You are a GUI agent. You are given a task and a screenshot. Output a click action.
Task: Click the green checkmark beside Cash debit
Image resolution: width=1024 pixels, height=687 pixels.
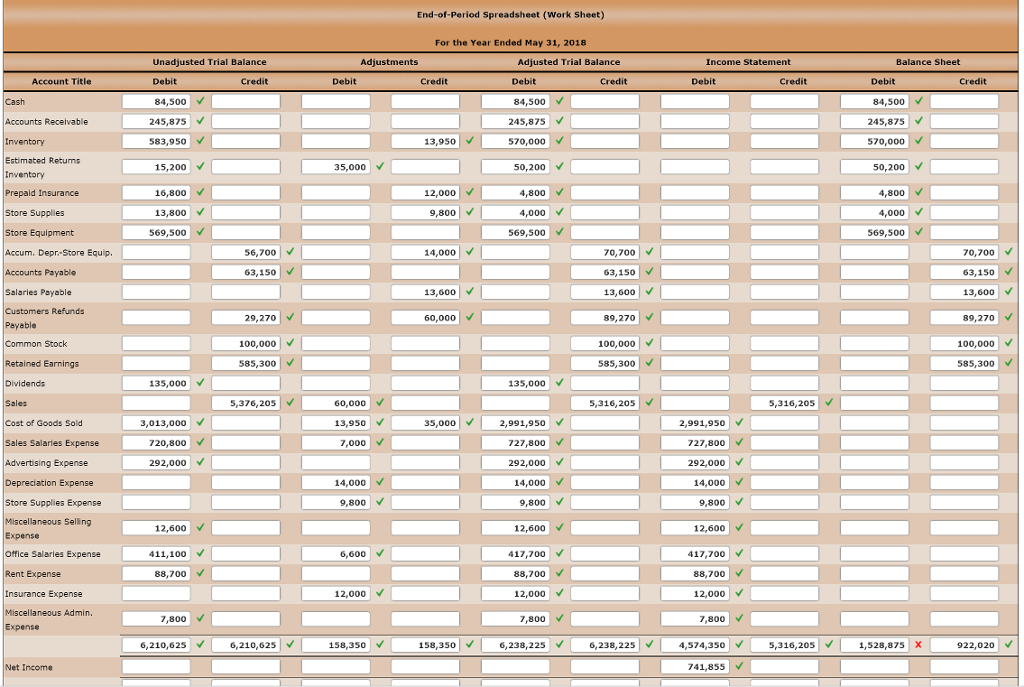pyautogui.click(x=199, y=101)
